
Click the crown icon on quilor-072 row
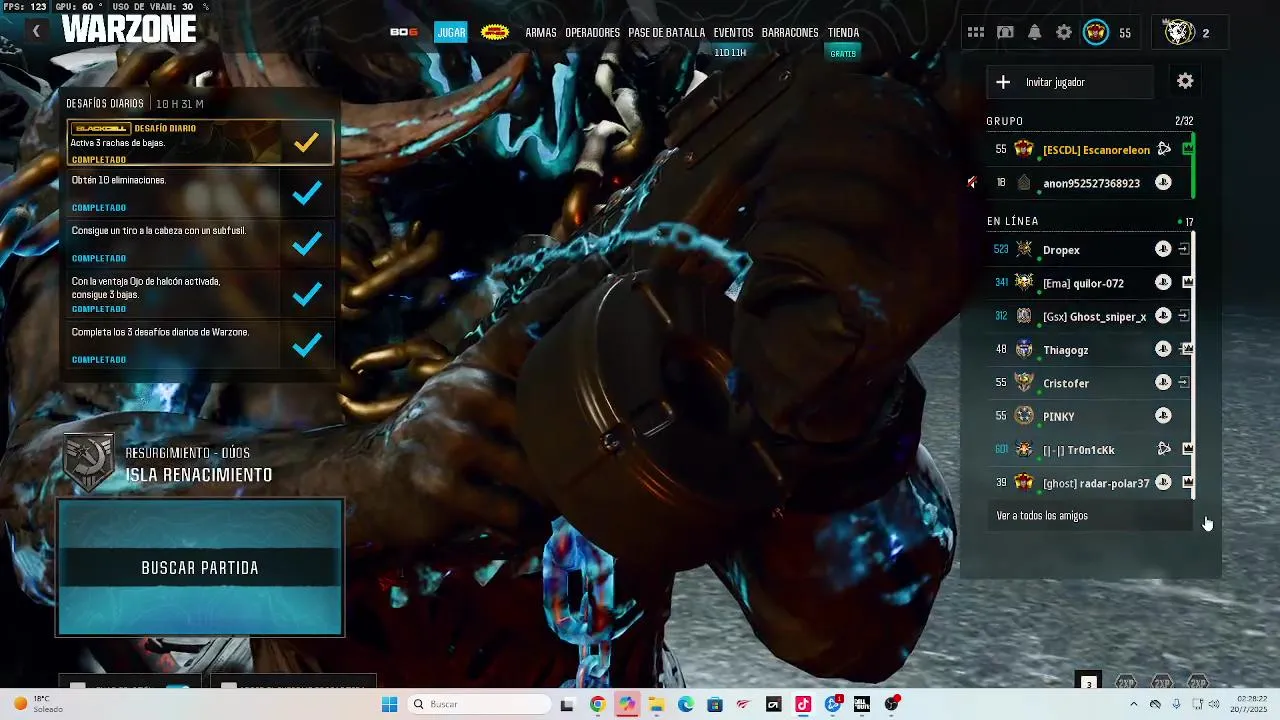1188,283
